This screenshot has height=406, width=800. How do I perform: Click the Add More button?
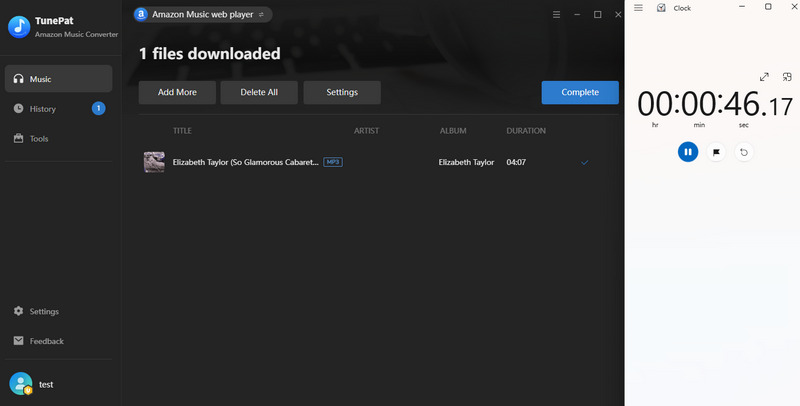pos(177,92)
